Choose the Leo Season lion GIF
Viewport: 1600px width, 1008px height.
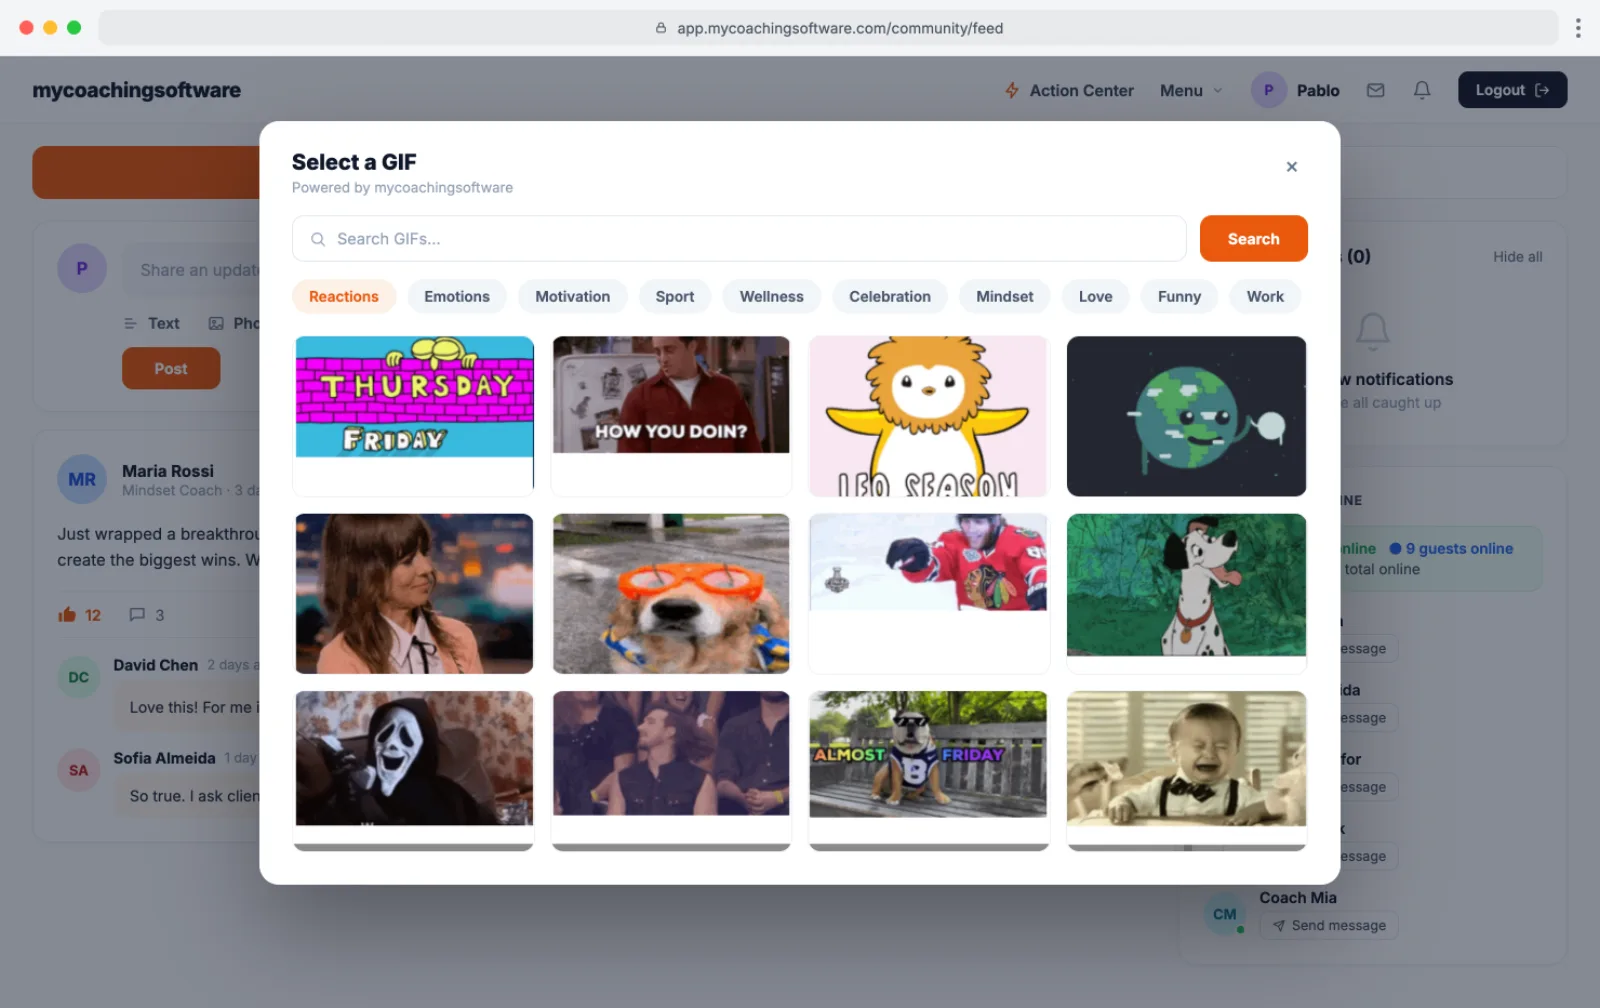coord(928,416)
